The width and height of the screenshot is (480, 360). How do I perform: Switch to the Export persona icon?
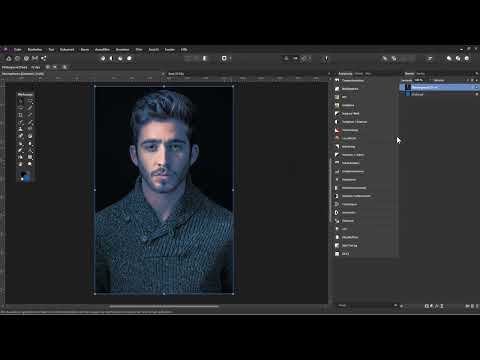click(x=44, y=59)
